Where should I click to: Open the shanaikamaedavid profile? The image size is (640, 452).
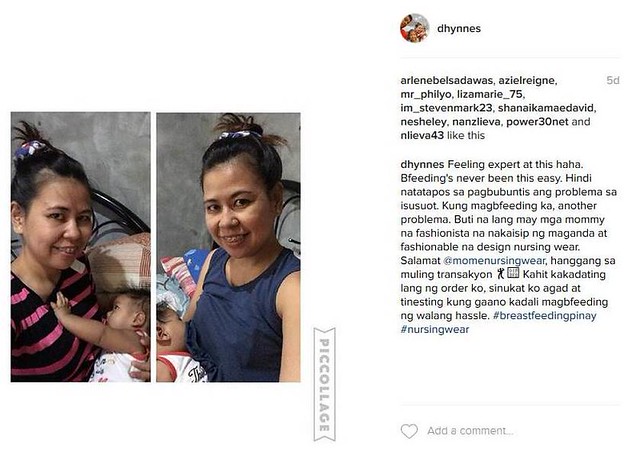[546, 108]
